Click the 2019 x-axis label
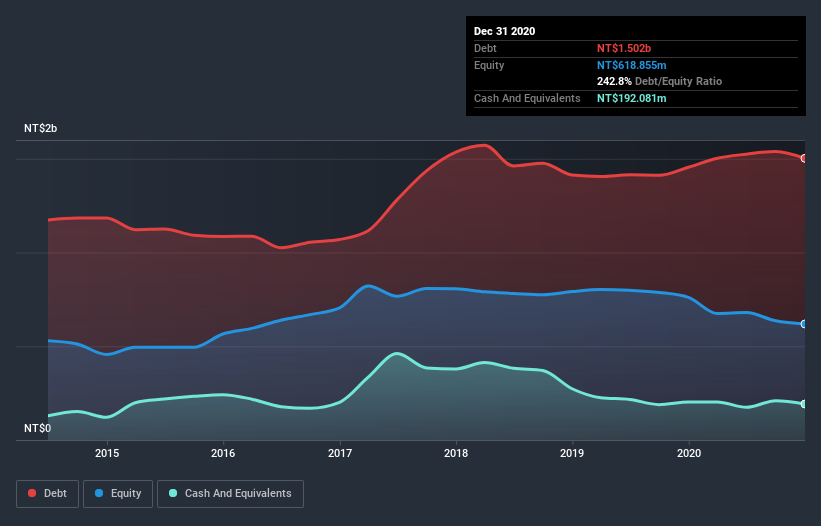 [572, 453]
